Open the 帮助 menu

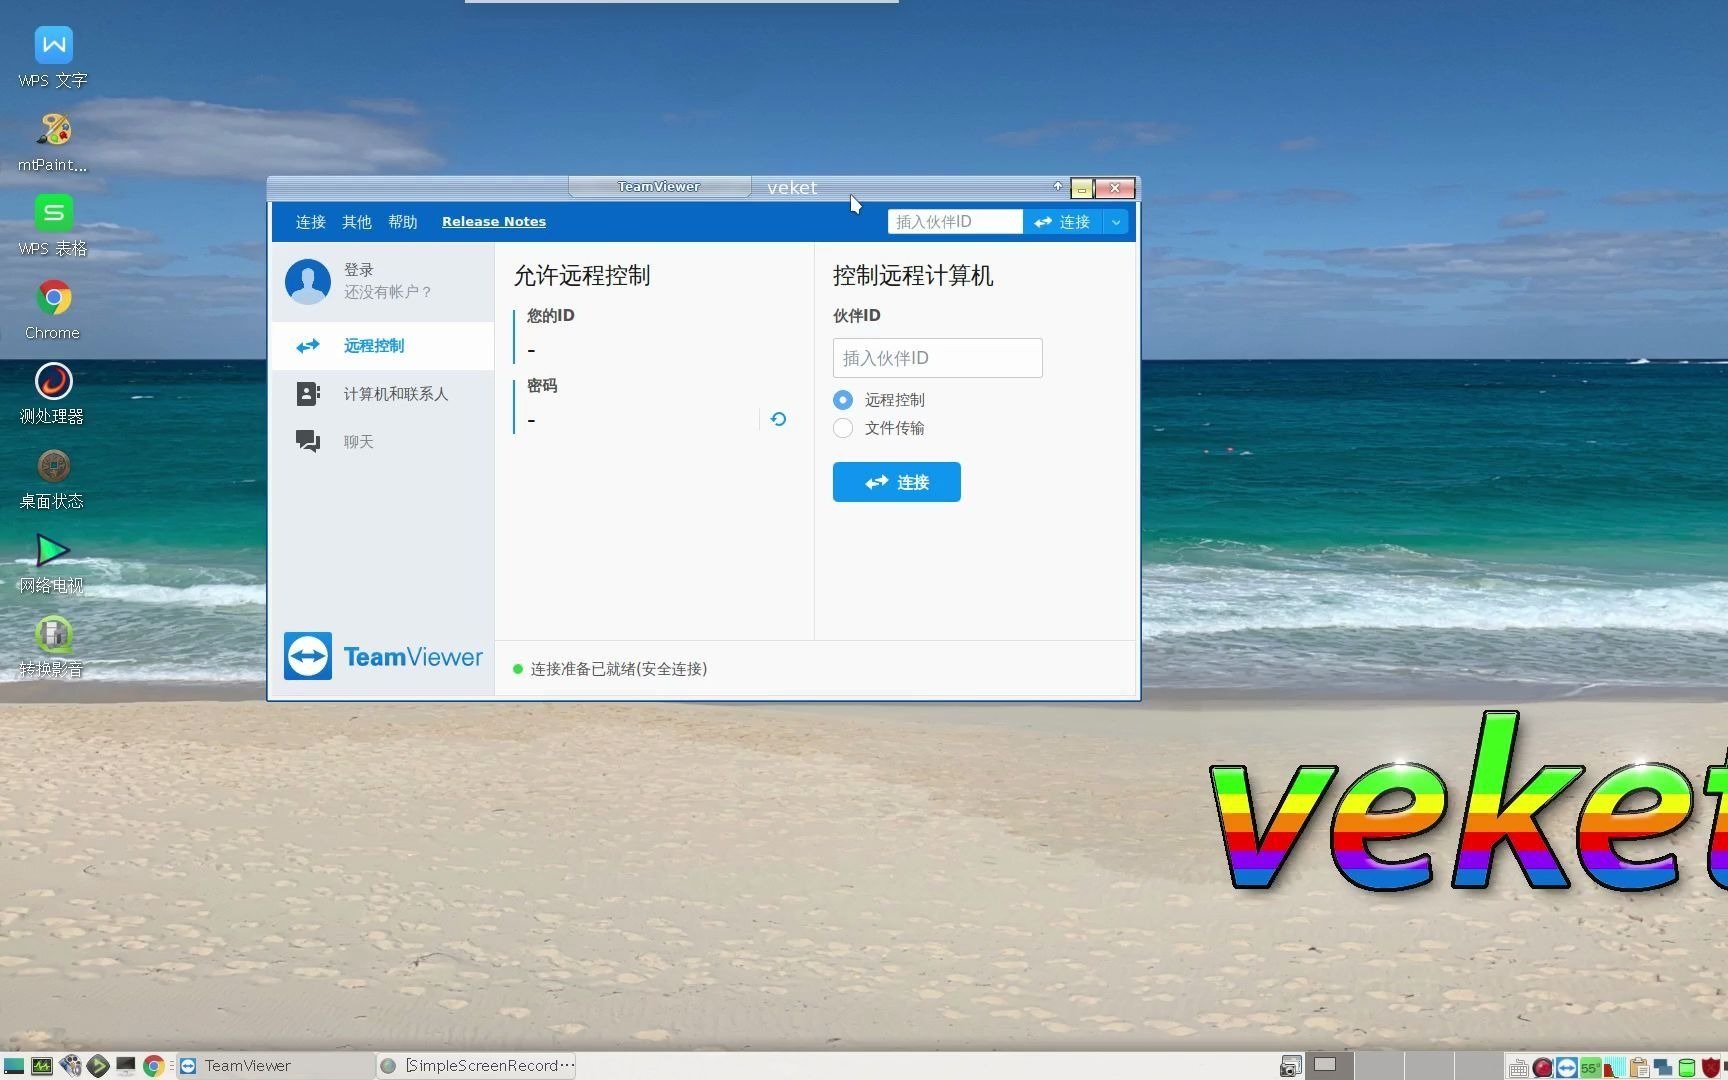pos(403,222)
